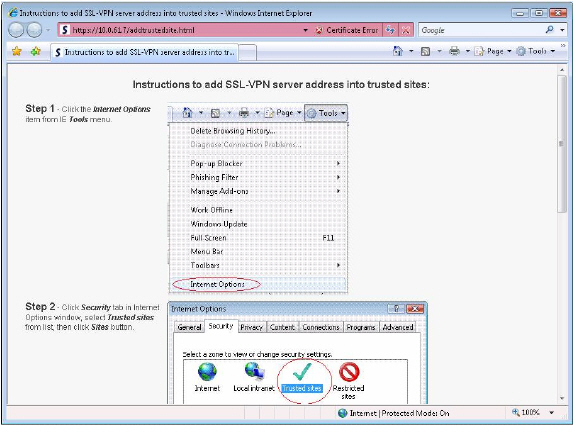
Task: Click Manage Add-ons in illustrated menu
Action: click(x=219, y=191)
